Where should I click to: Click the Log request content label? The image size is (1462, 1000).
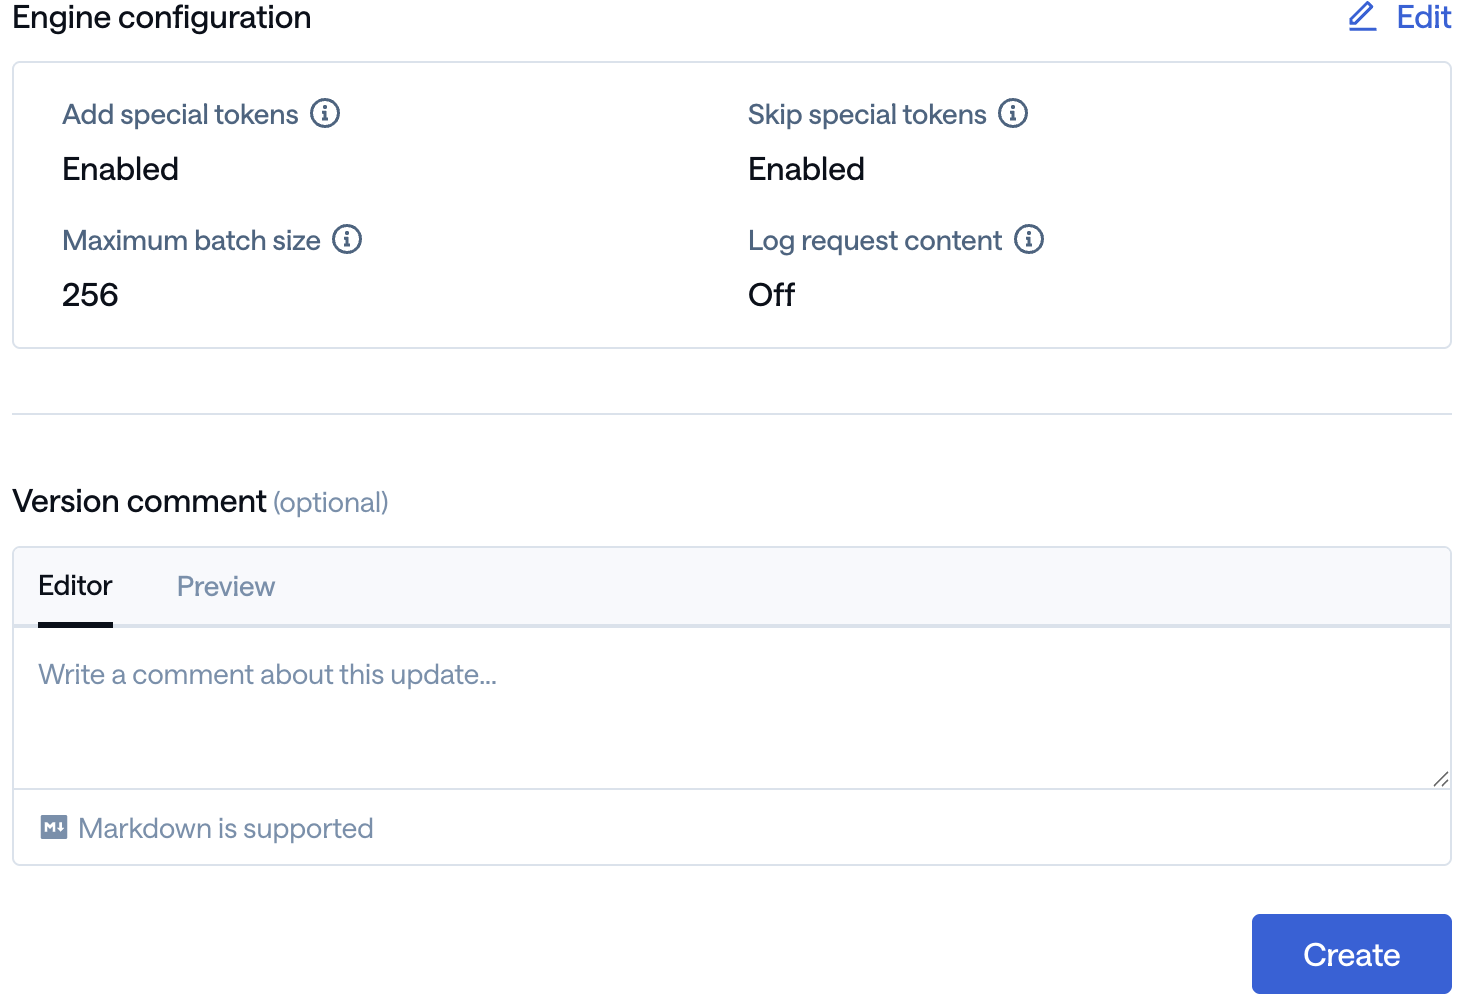click(875, 241)
